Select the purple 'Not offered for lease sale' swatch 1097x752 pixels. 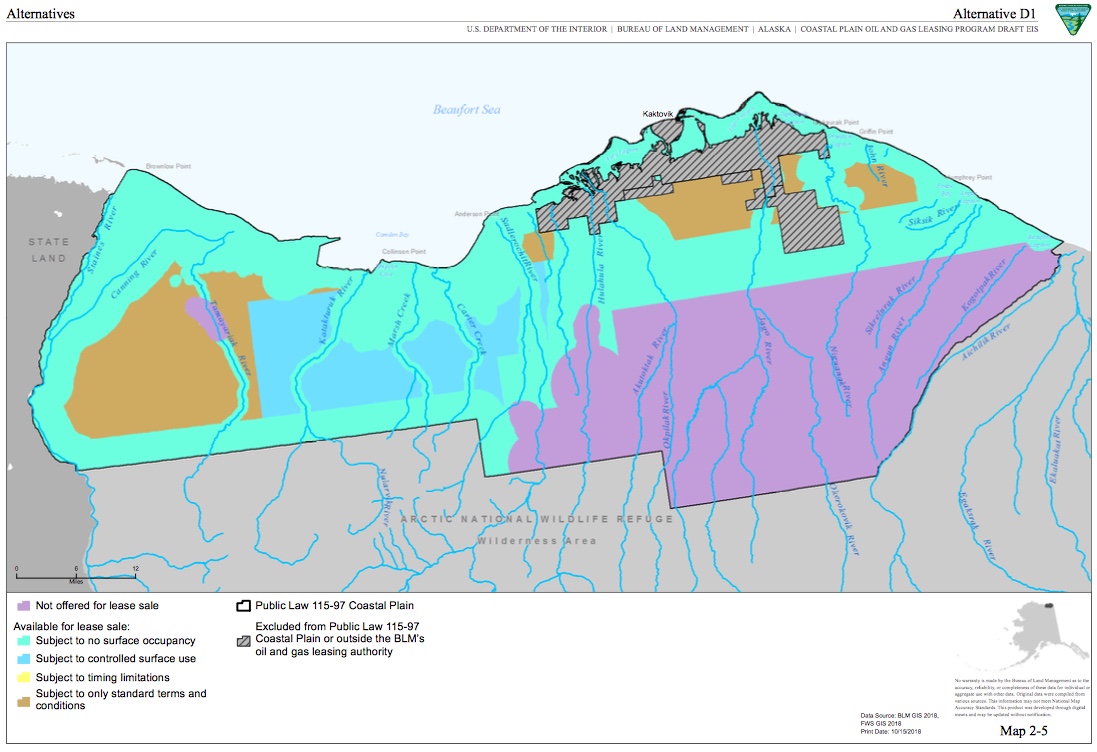pyautogui.click(x=23, y=605)
